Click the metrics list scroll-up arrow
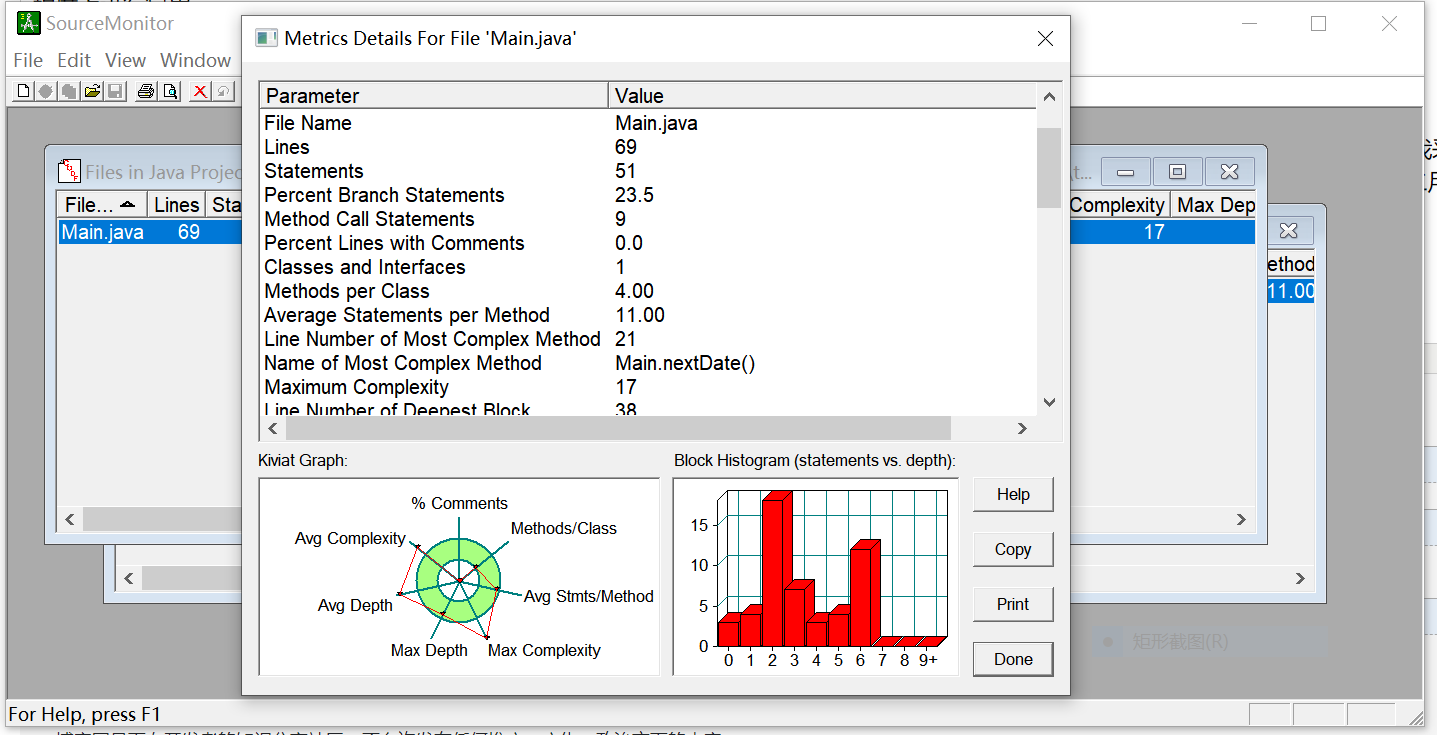1437x735 pixels. pyautogui.click(x=1049, y=97)
